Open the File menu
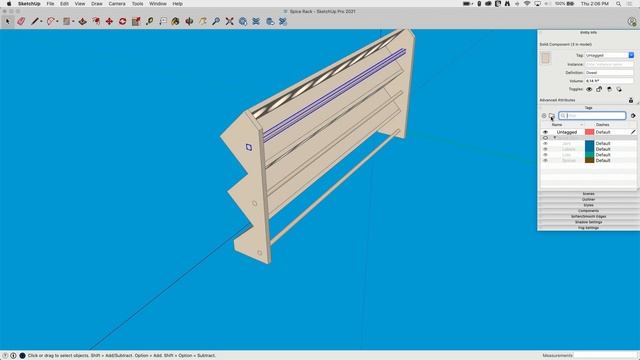640x360 pixels. (x=50, y=4)
